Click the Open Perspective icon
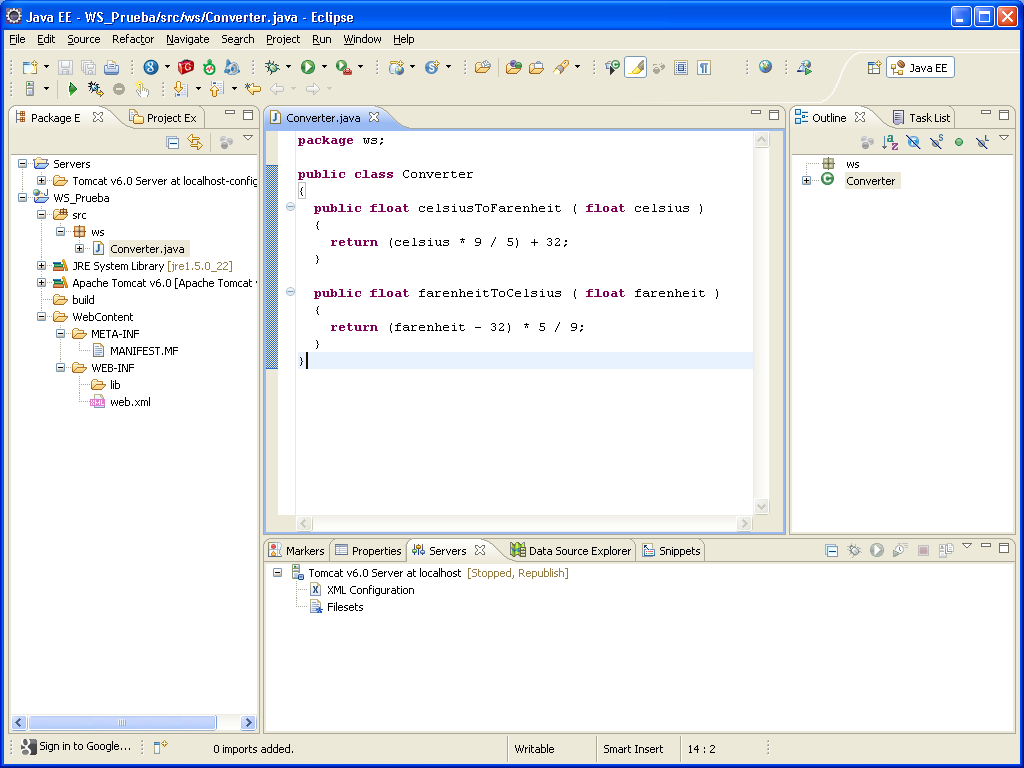 874,67
